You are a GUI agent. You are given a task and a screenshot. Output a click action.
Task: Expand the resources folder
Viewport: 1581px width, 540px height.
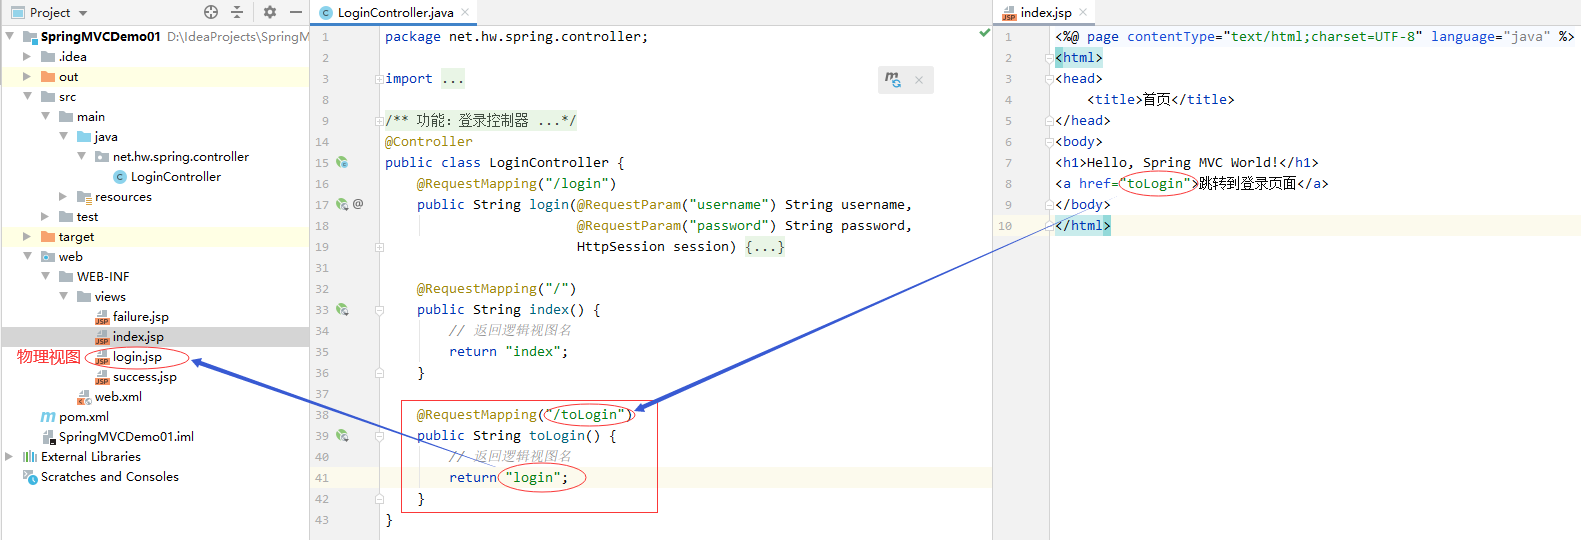[x=63, y=196]
